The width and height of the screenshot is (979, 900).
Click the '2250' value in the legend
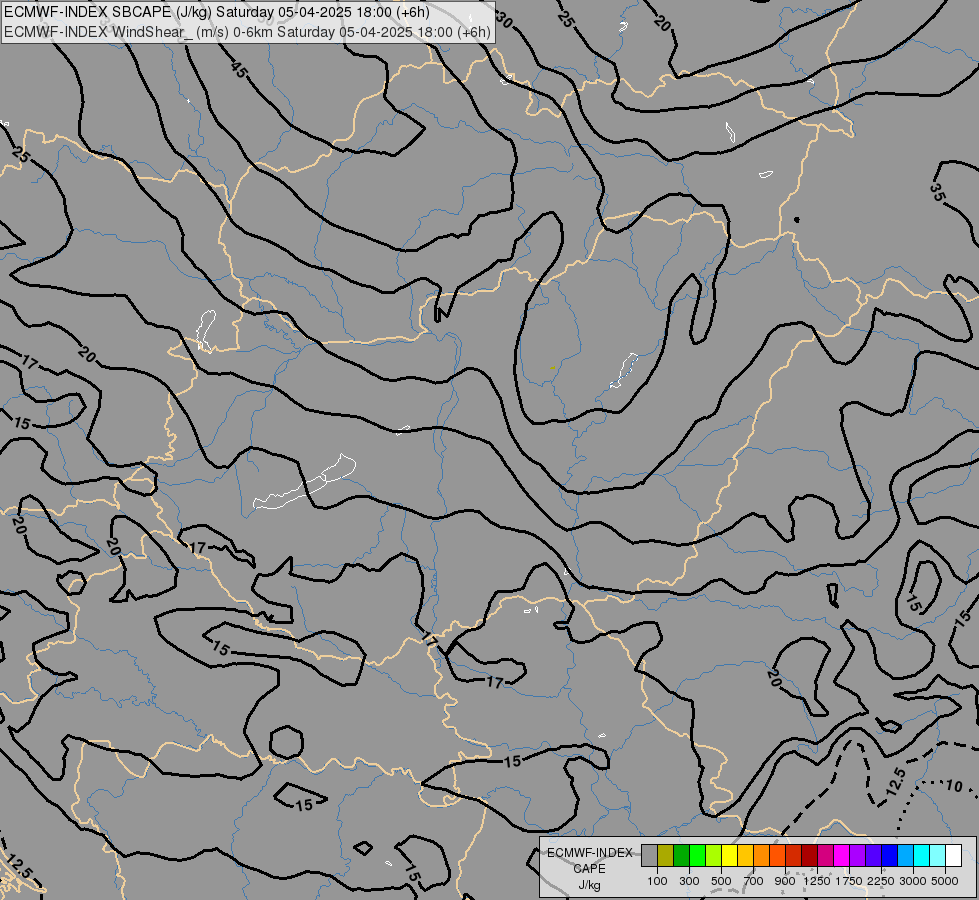[881, 881]
